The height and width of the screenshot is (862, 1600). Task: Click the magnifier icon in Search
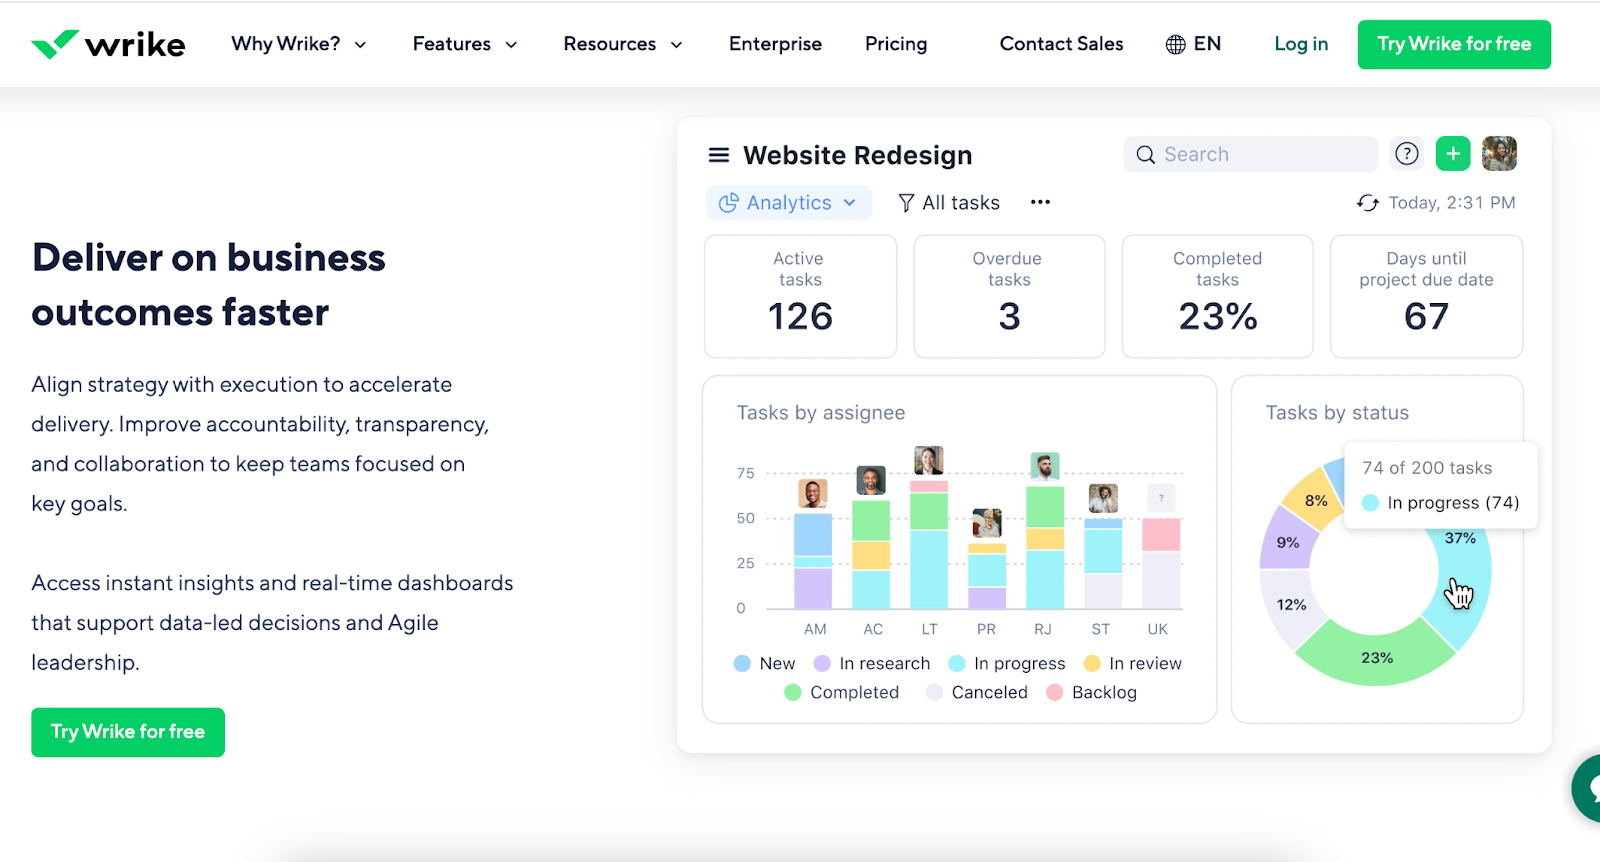[x=1146, y=155]
